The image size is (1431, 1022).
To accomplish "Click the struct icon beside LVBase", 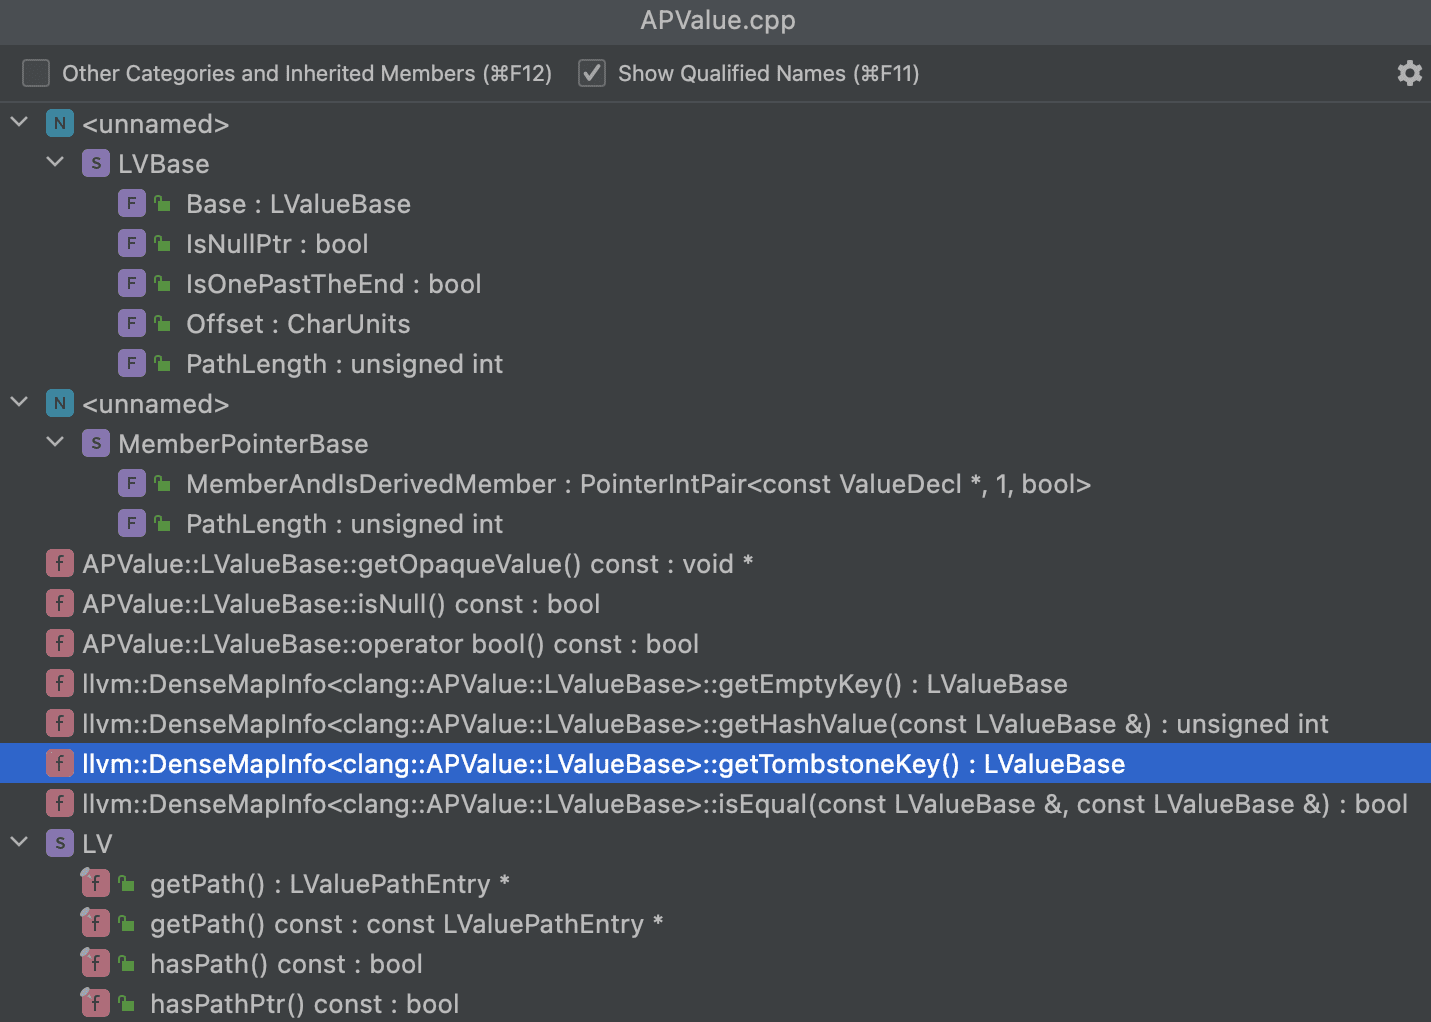I will tap(96, 163).
